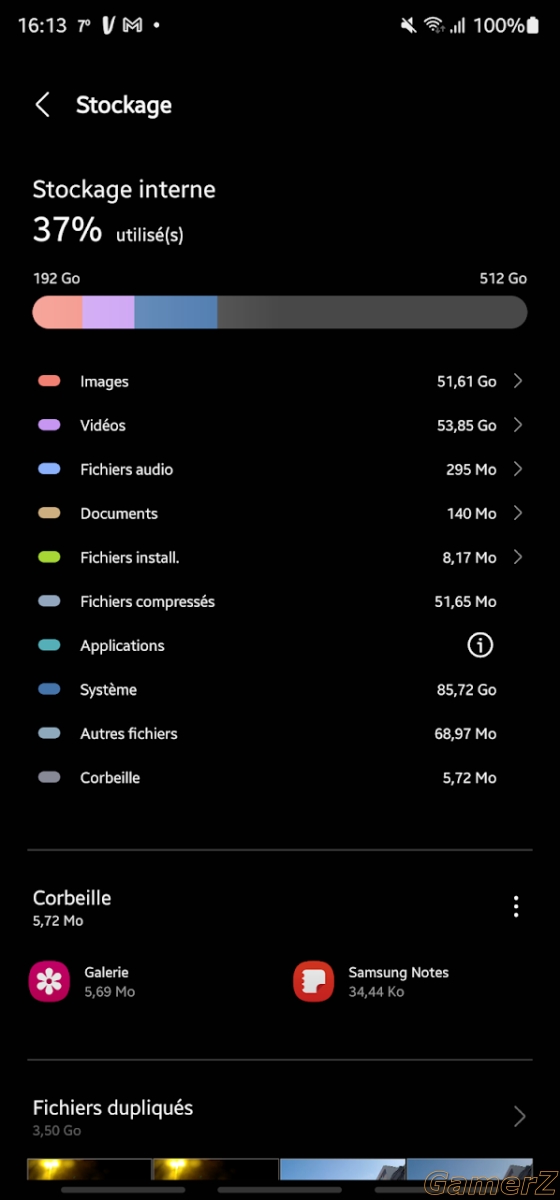This screenshot has width=560, height=1200.
Task: Expand the Images storage chevron
Action: [518, 381]
